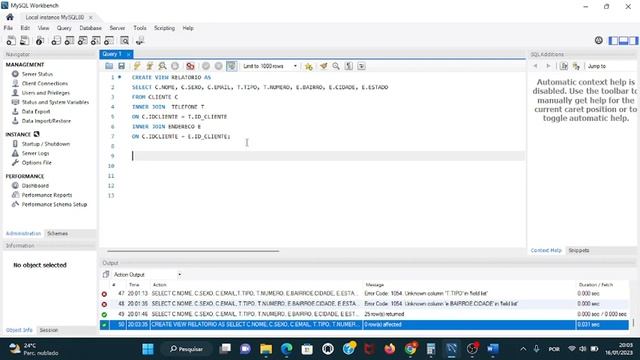The height and width of the screenshot is (360, 640).
Task: Open the Action Output dropdown
Action: (x=147, y=275)
